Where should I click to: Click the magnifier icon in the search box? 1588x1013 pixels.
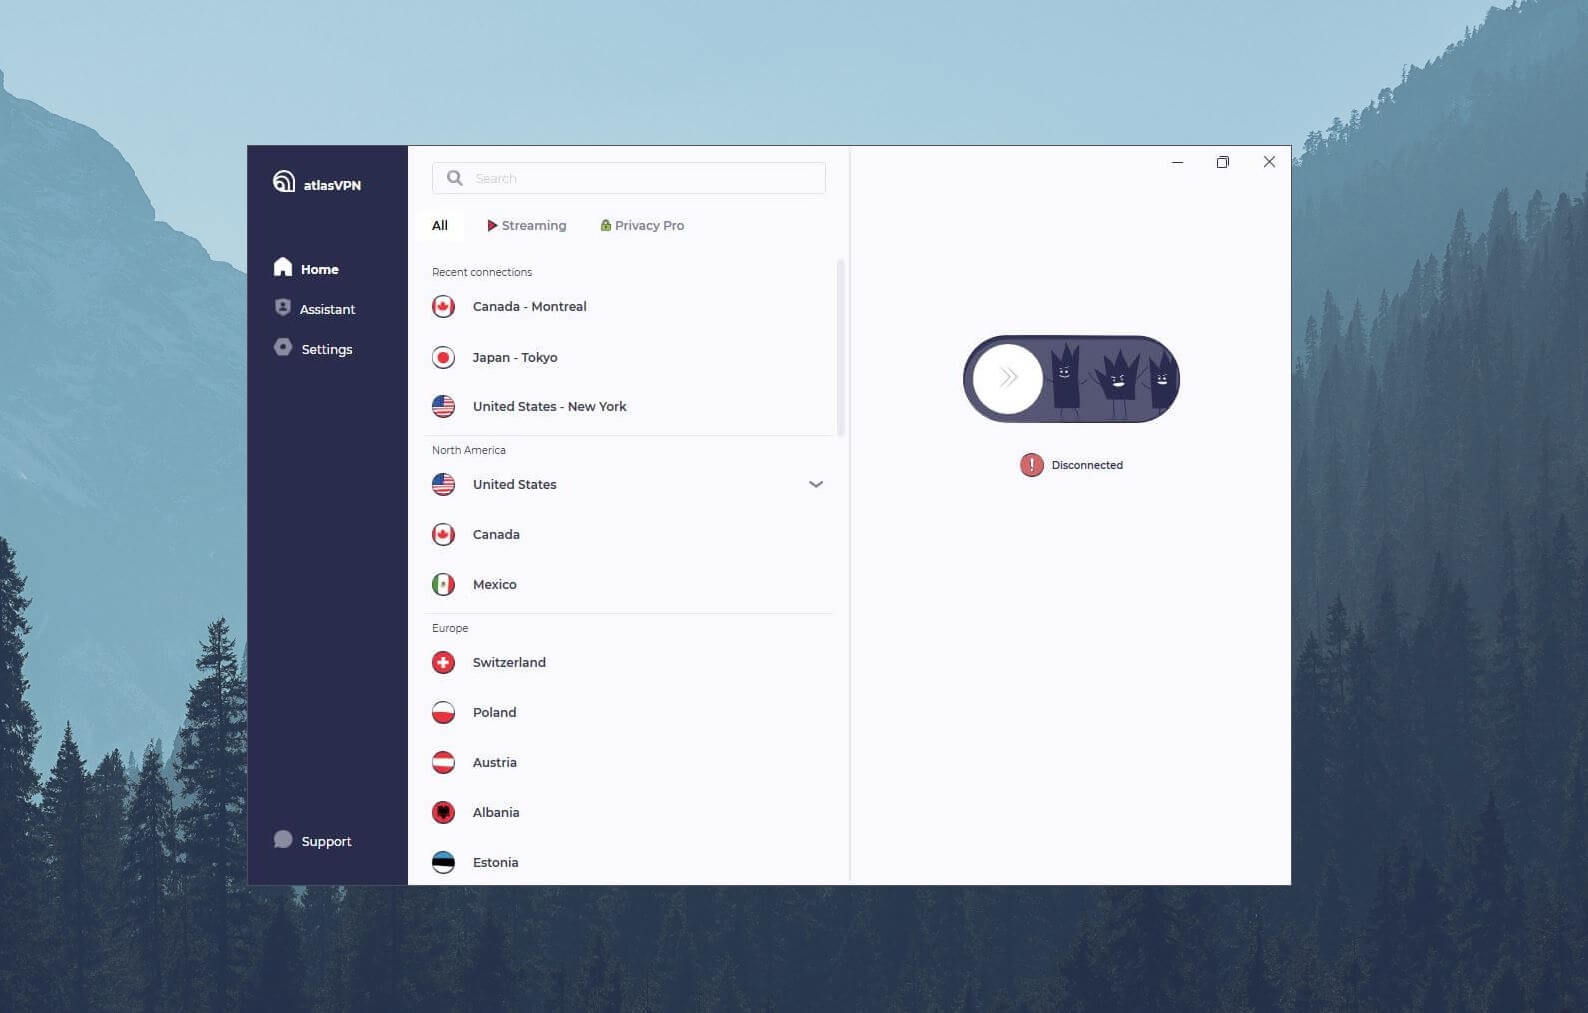click(x=455, y=178)
